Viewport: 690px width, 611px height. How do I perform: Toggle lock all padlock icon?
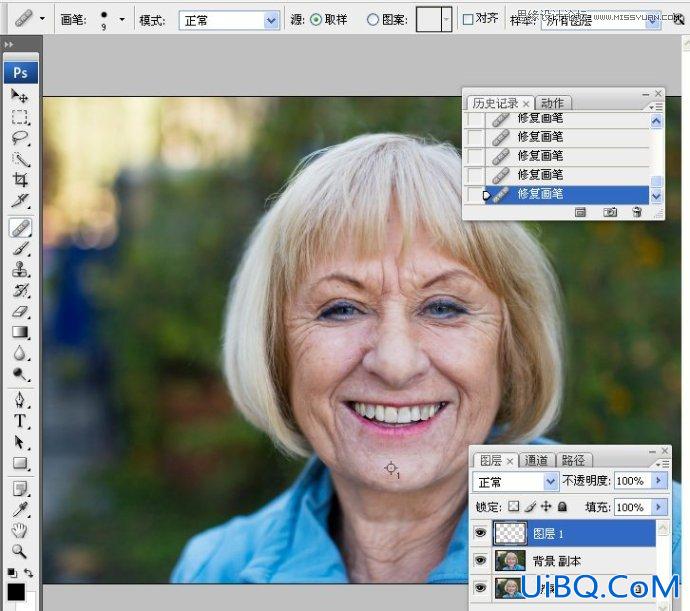point(562,506)
